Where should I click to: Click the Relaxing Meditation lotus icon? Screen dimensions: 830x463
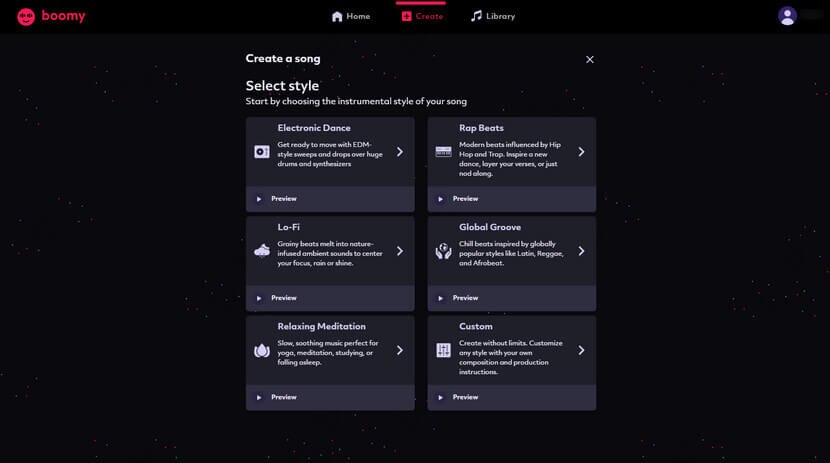coord(262,350)
